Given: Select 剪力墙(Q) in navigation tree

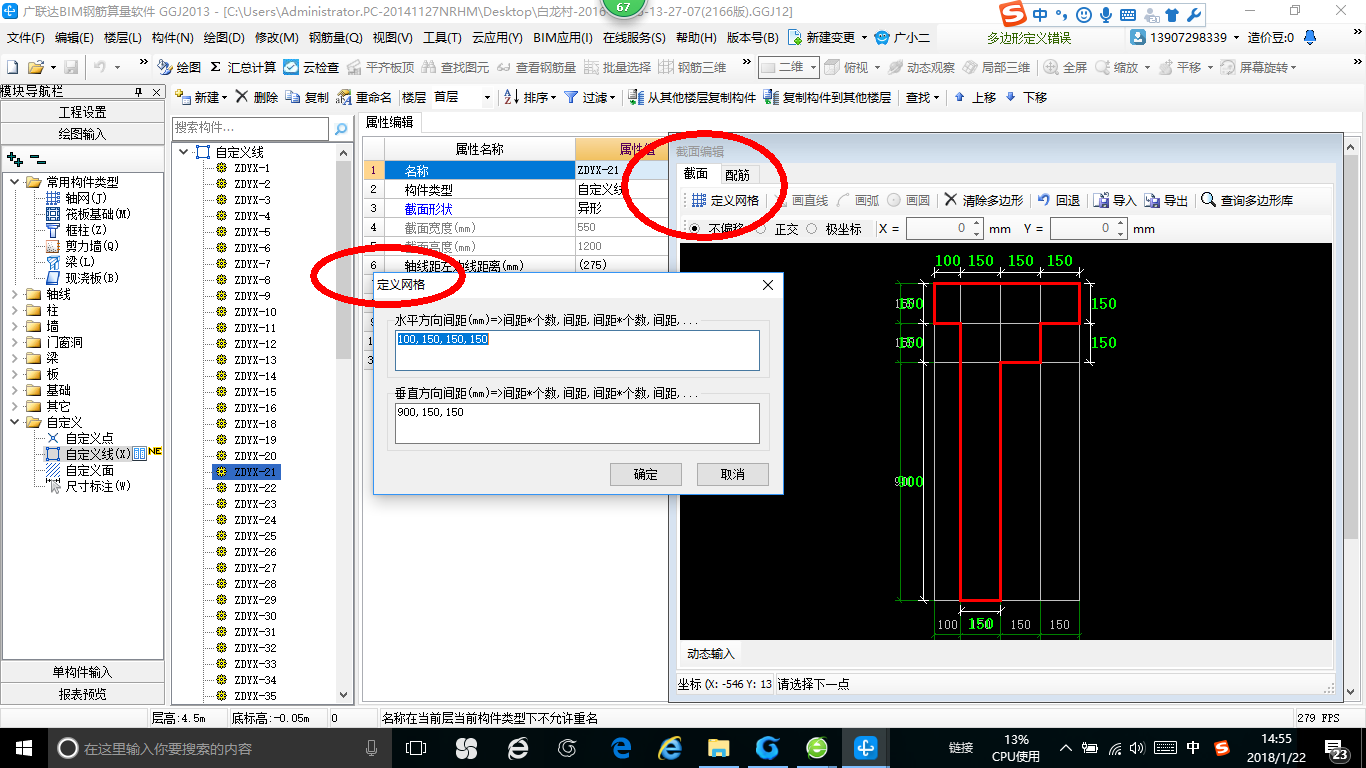Looking at the screenshot, I should coord(92,246).
